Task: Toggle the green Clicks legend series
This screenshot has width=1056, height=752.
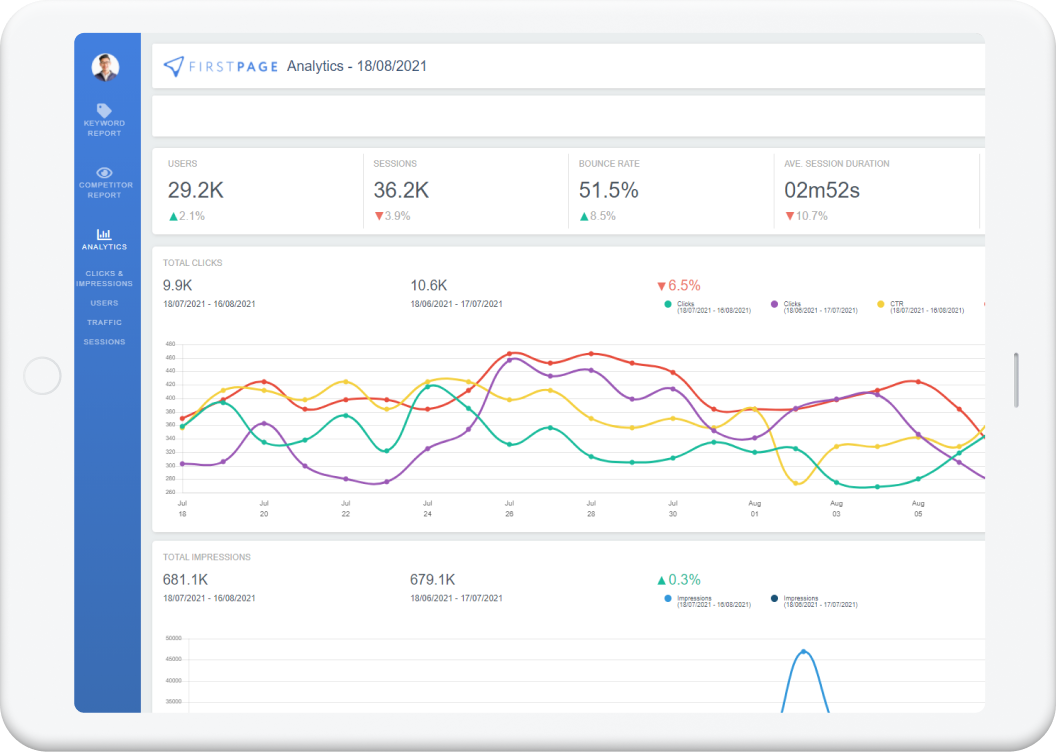Action: coord(667,304)
